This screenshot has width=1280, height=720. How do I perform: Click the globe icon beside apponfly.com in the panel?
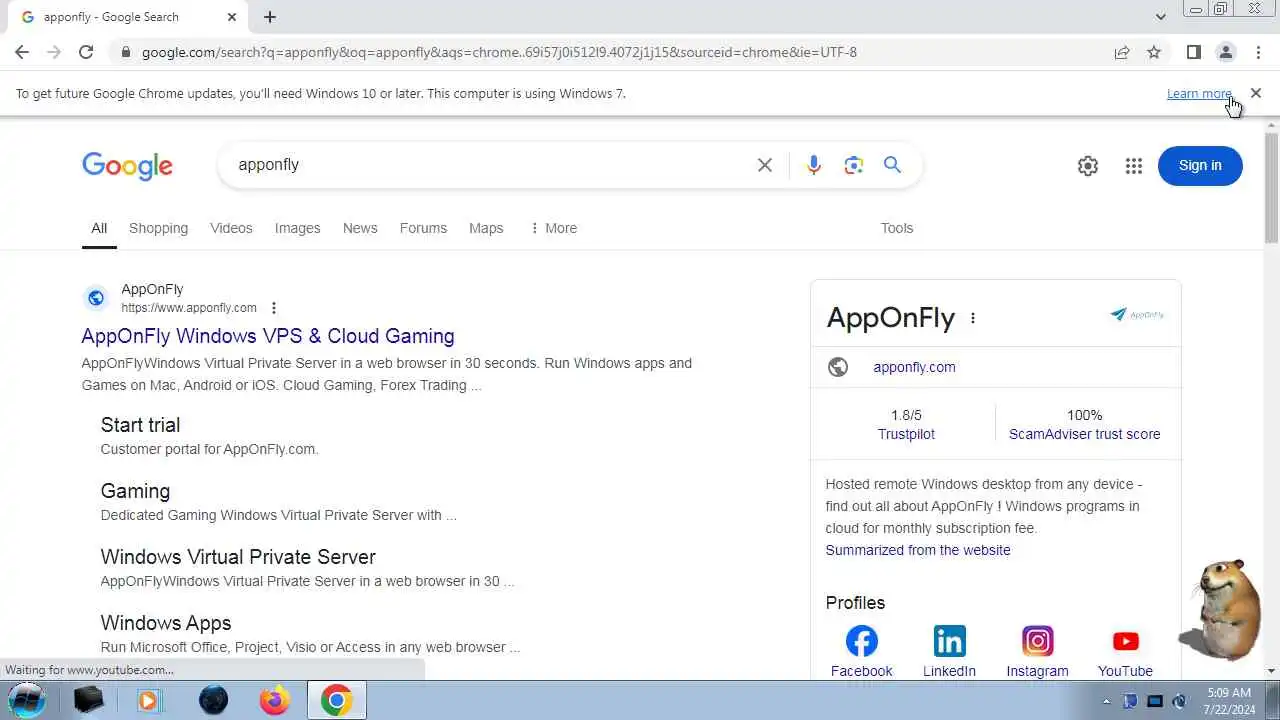(838, 367)
